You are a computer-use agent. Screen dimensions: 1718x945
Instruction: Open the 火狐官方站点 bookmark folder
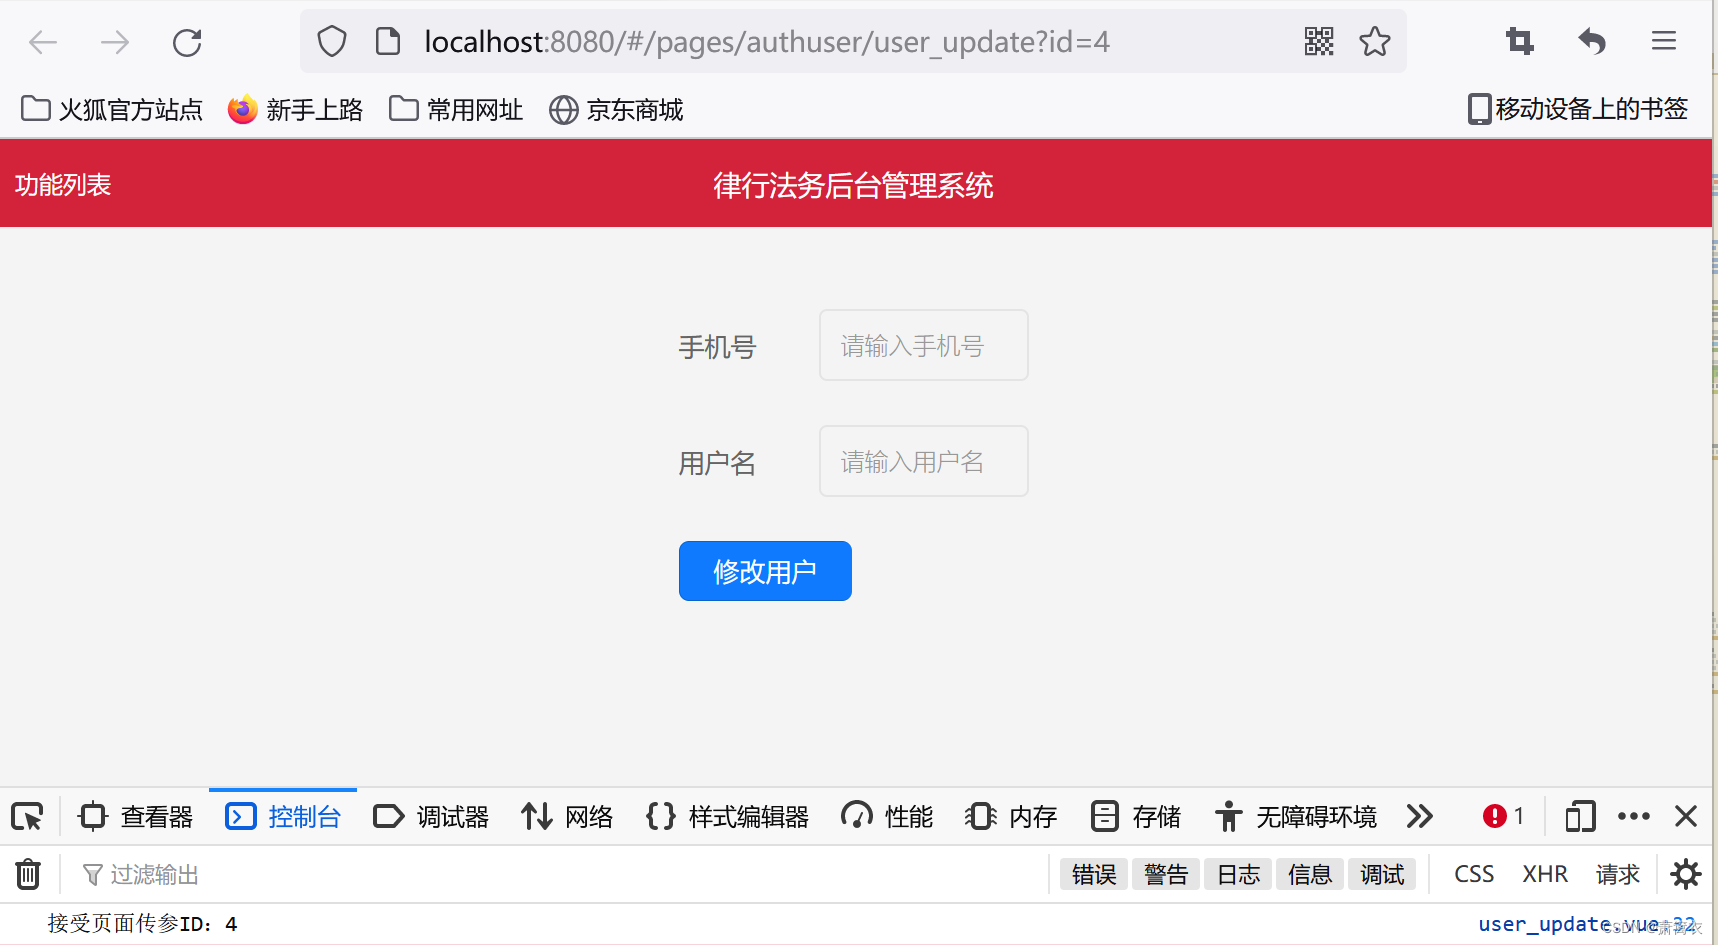coord(111,109)
